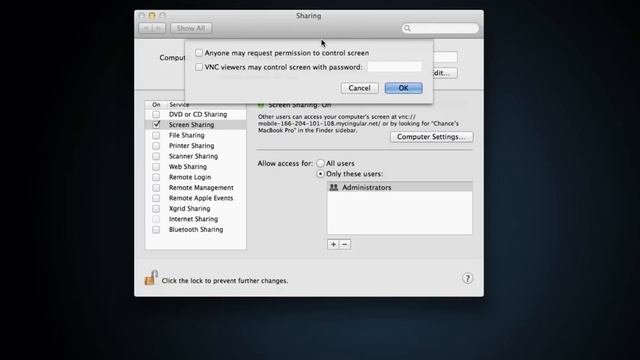Viewport: 640px width, 360px height.
Task: Select Administrators row in users list
Action: (x=400, y=187)
